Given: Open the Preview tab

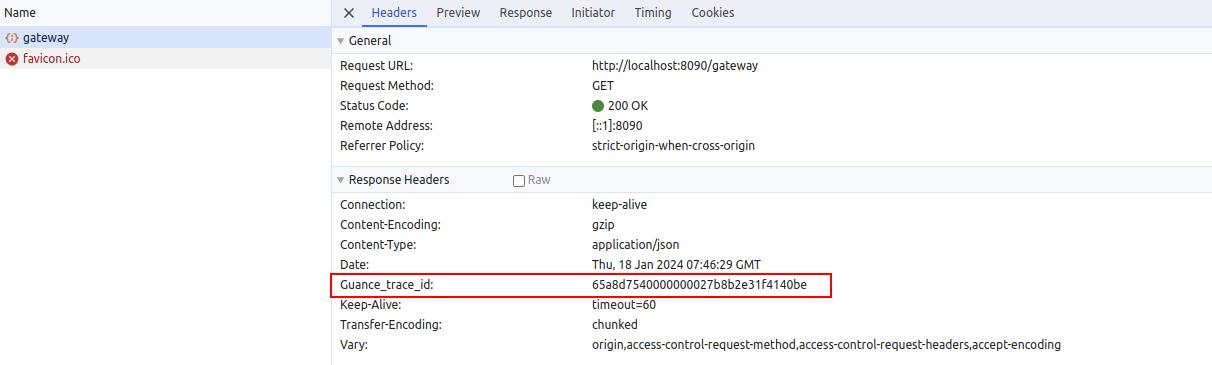Looking at the screenshot, I should [x=458, y=13].
